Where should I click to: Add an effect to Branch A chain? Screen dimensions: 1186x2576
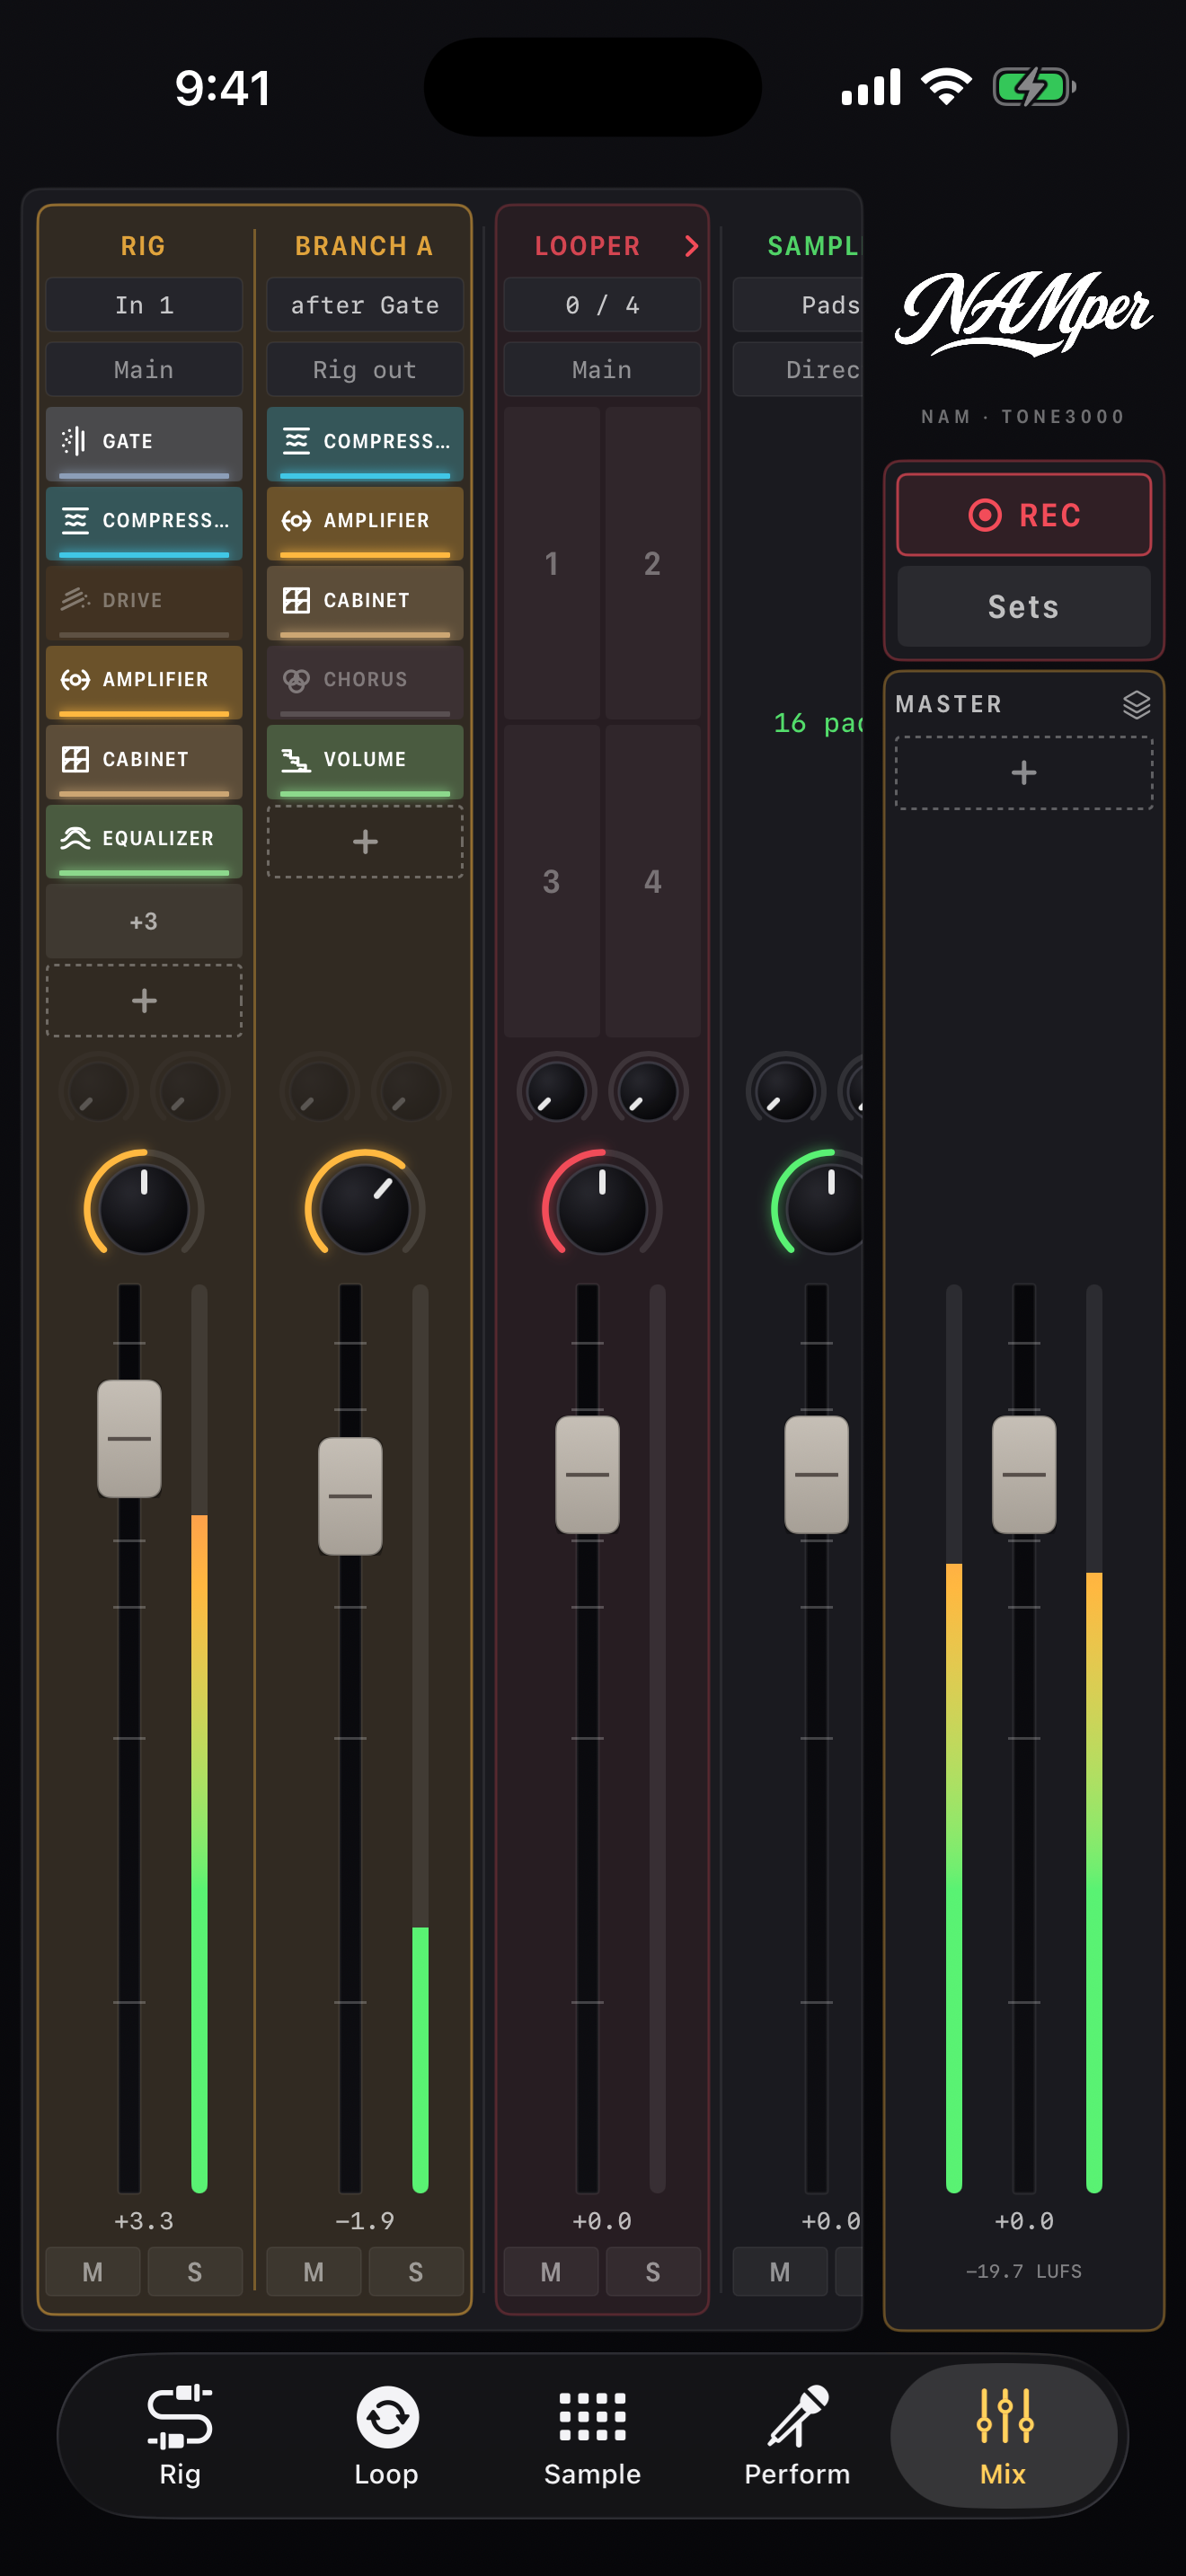coord(365,842)
